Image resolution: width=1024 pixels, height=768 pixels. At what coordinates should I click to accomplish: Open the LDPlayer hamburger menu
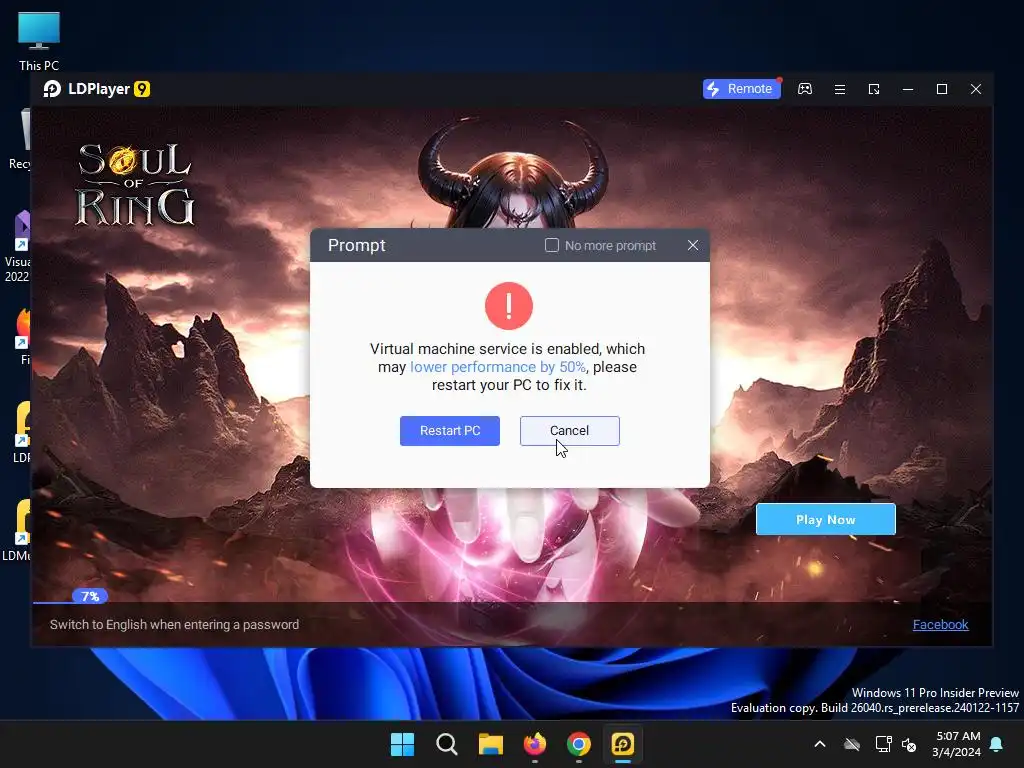(x=840, y=89)
